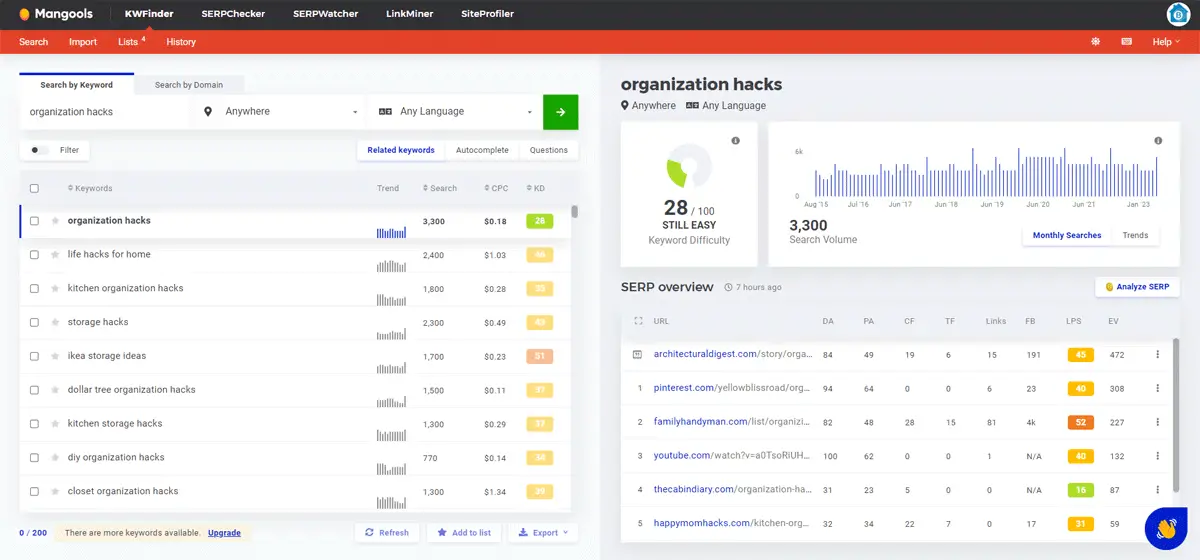The image size is (1200, 560).
Task: Open the Any Language dropdown
Action: click(x=455, y=112)
